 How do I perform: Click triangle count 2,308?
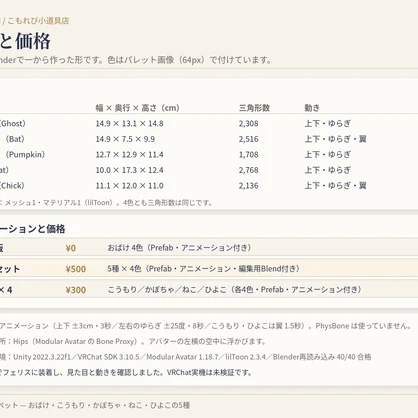(248, 124)
